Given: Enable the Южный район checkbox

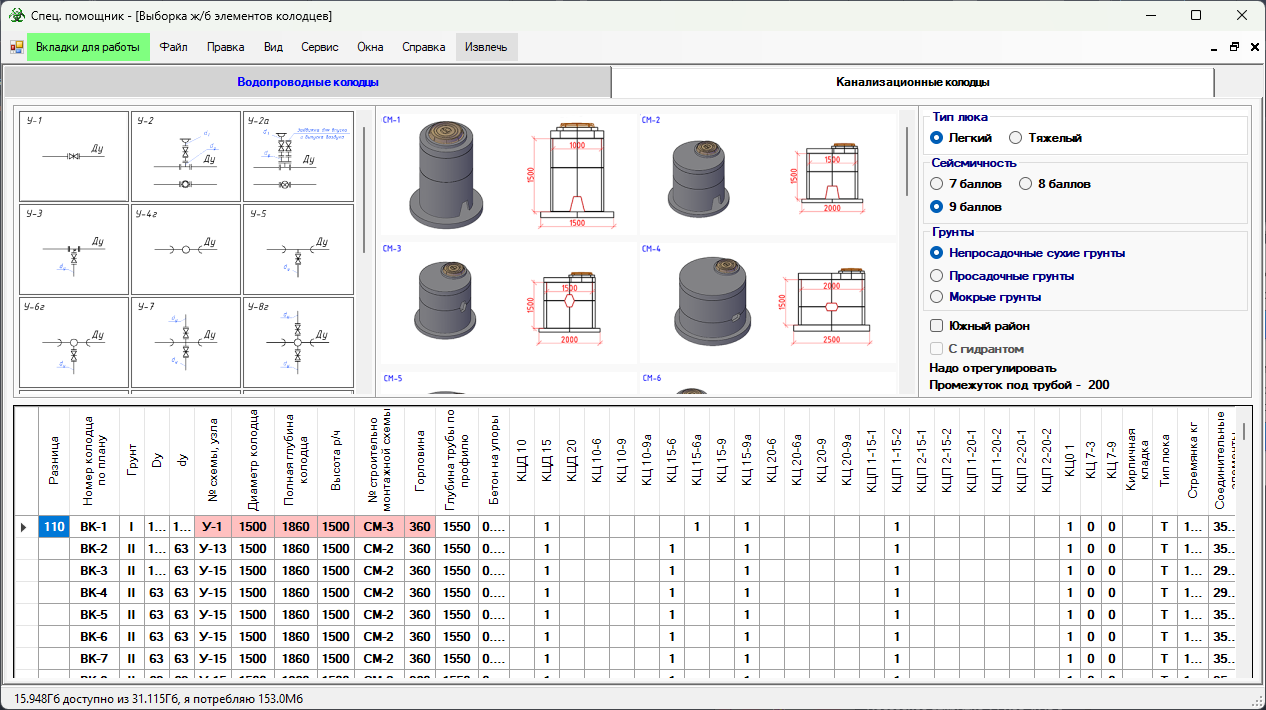Looking at the screenshot, I should [x=937, y=326].
